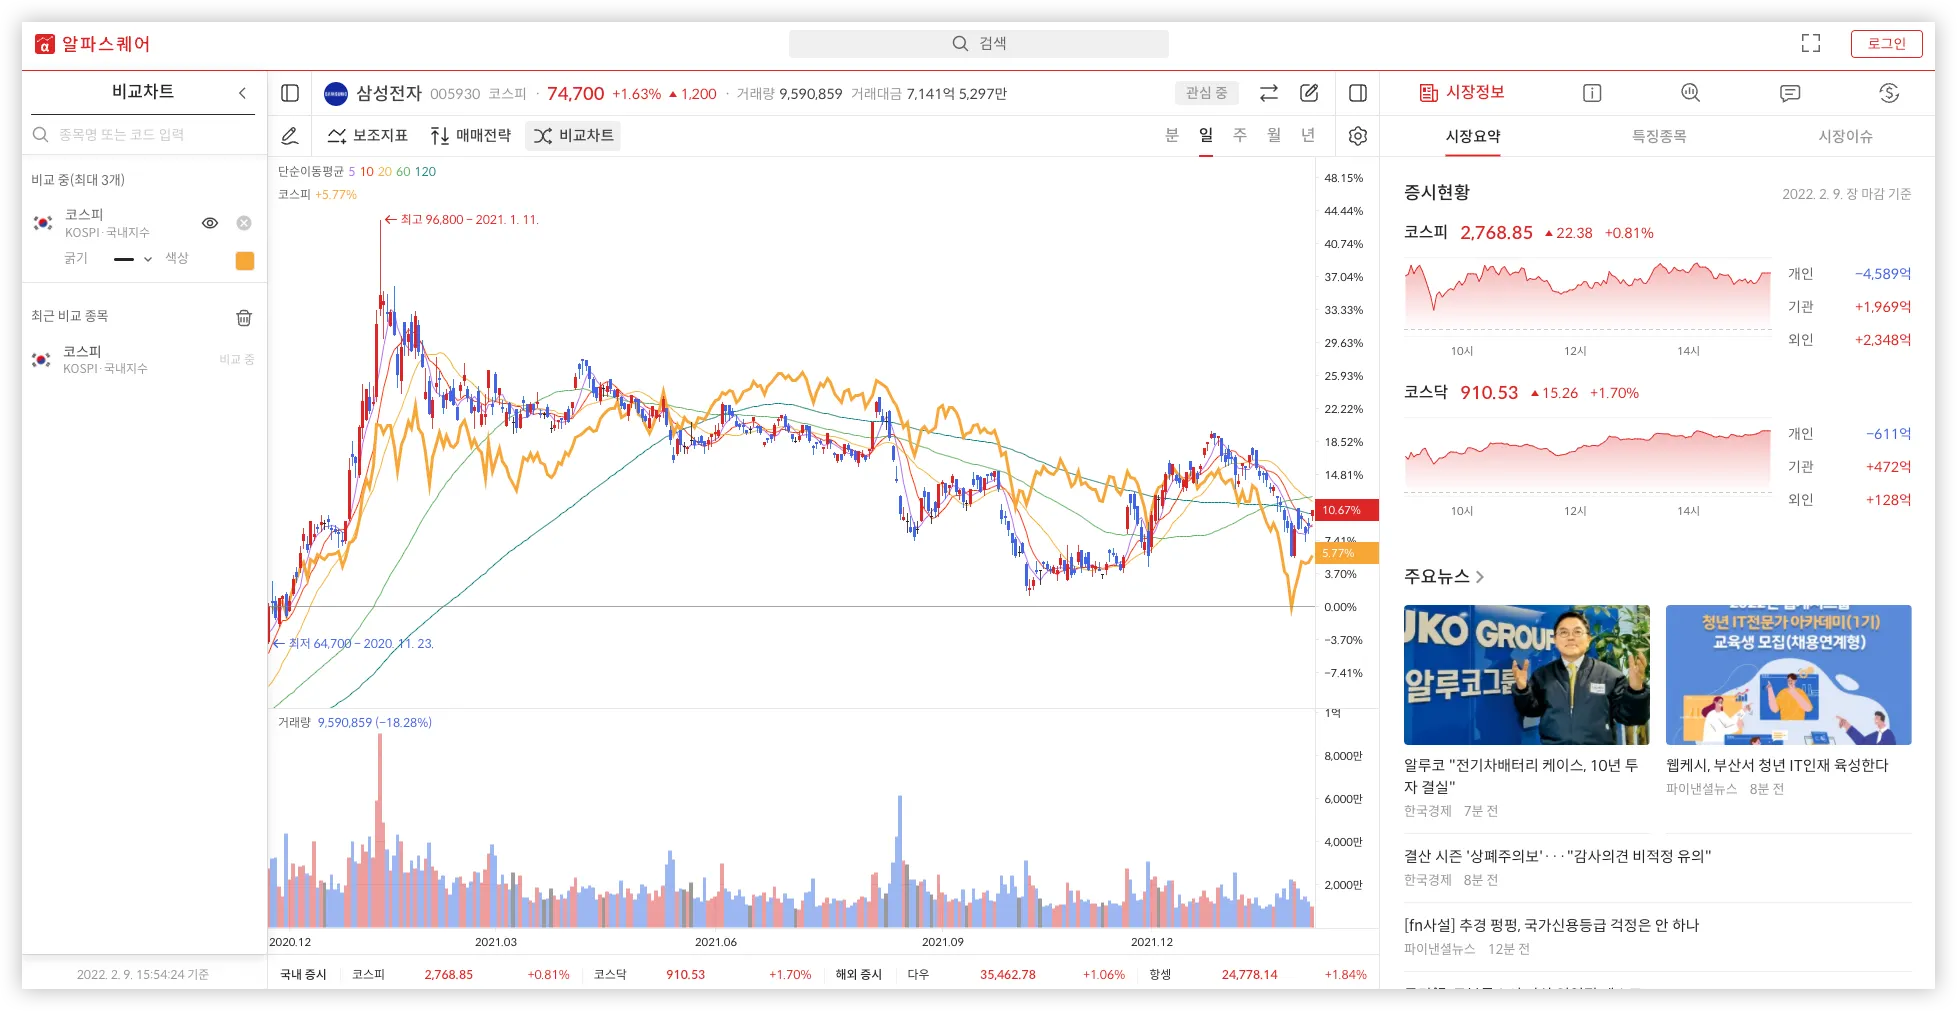Screen dimensions: 1957x1011
Task: Select the 분 minute interval
Action: [x=1172, y=135]
